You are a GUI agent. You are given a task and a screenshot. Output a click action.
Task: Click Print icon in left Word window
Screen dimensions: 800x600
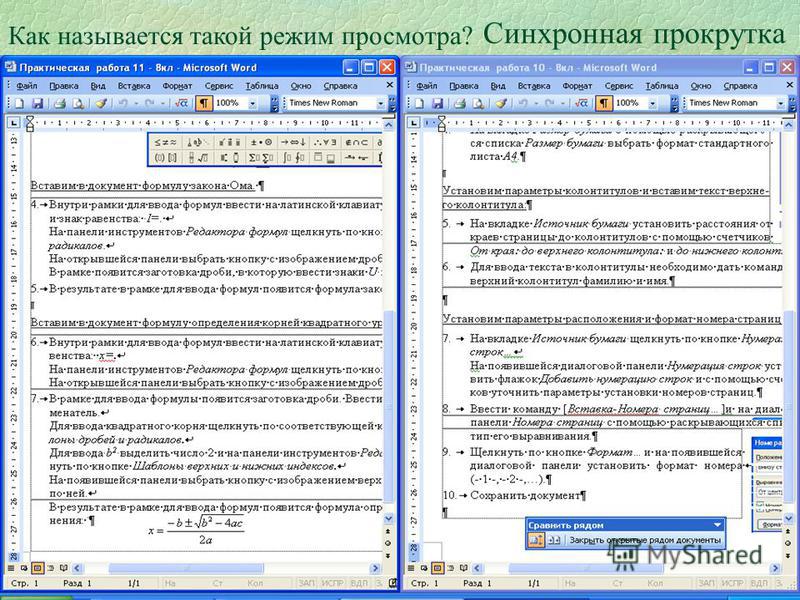(x=60, y=104)
